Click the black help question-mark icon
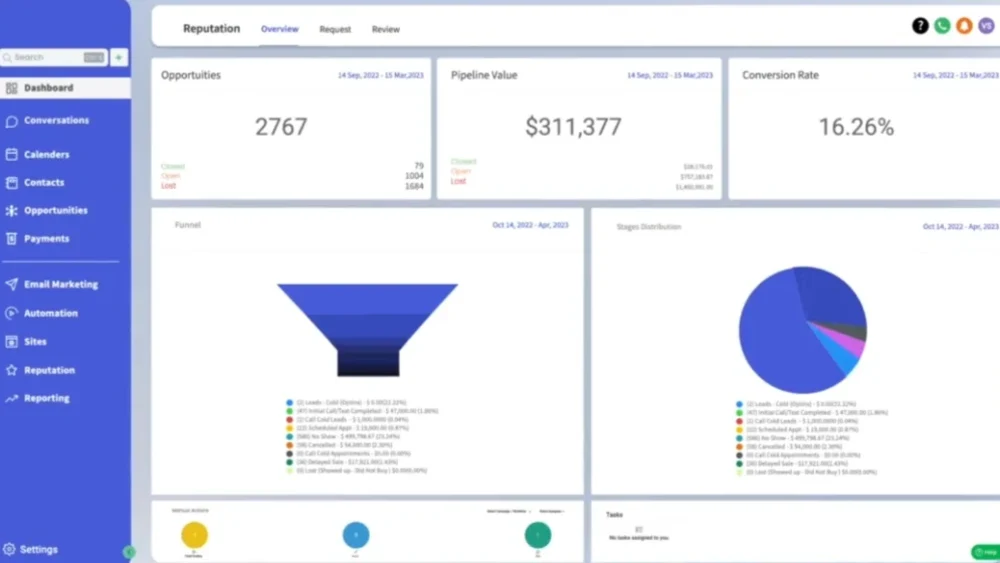The image size is (1000, 563). [920, 26]
